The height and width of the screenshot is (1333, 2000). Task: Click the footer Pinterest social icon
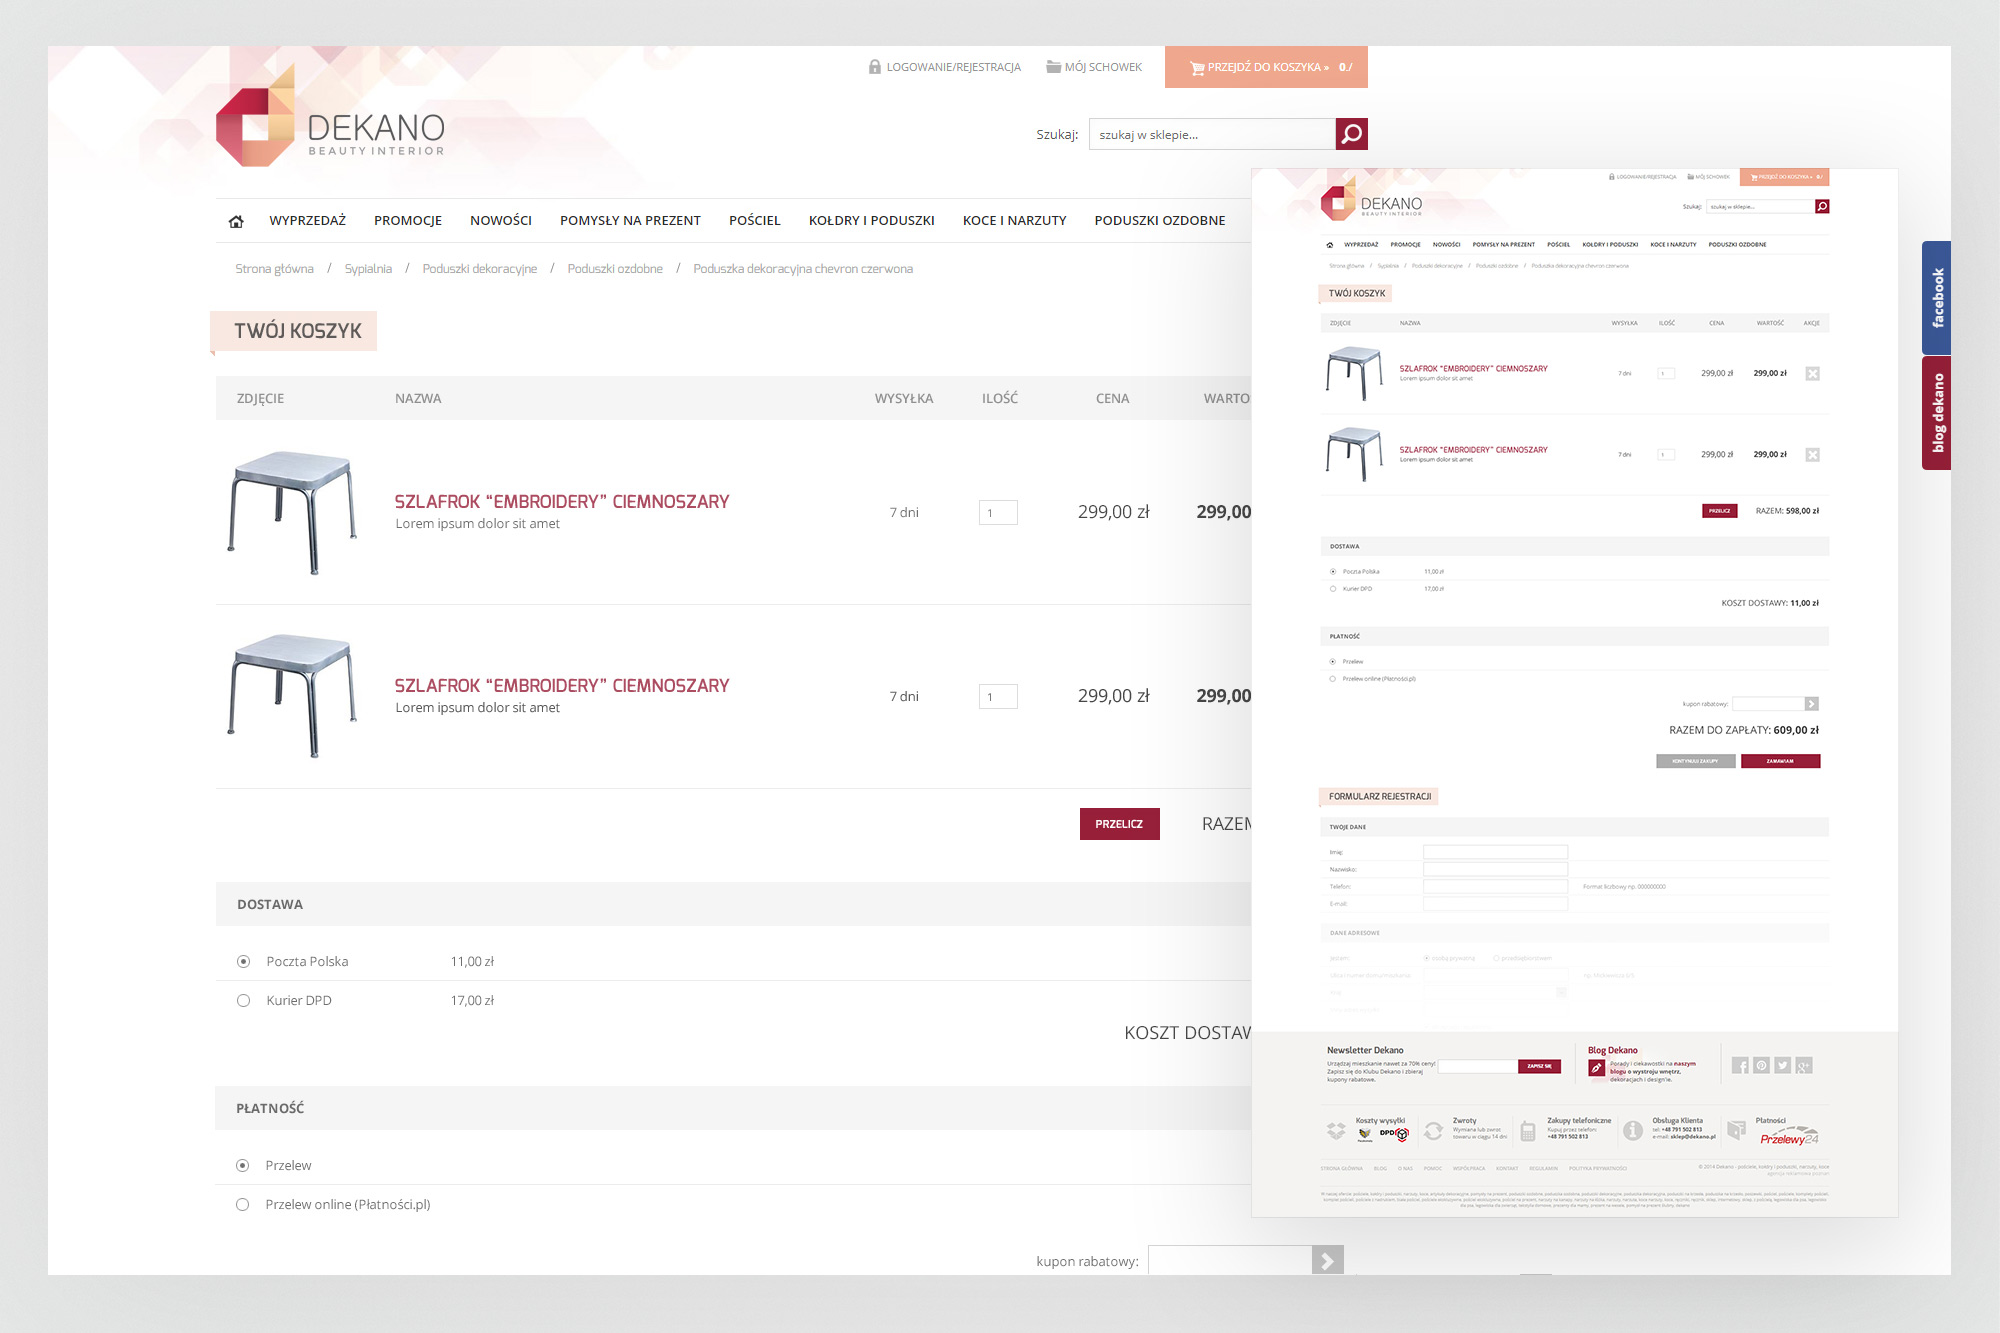(1761, 1065)
